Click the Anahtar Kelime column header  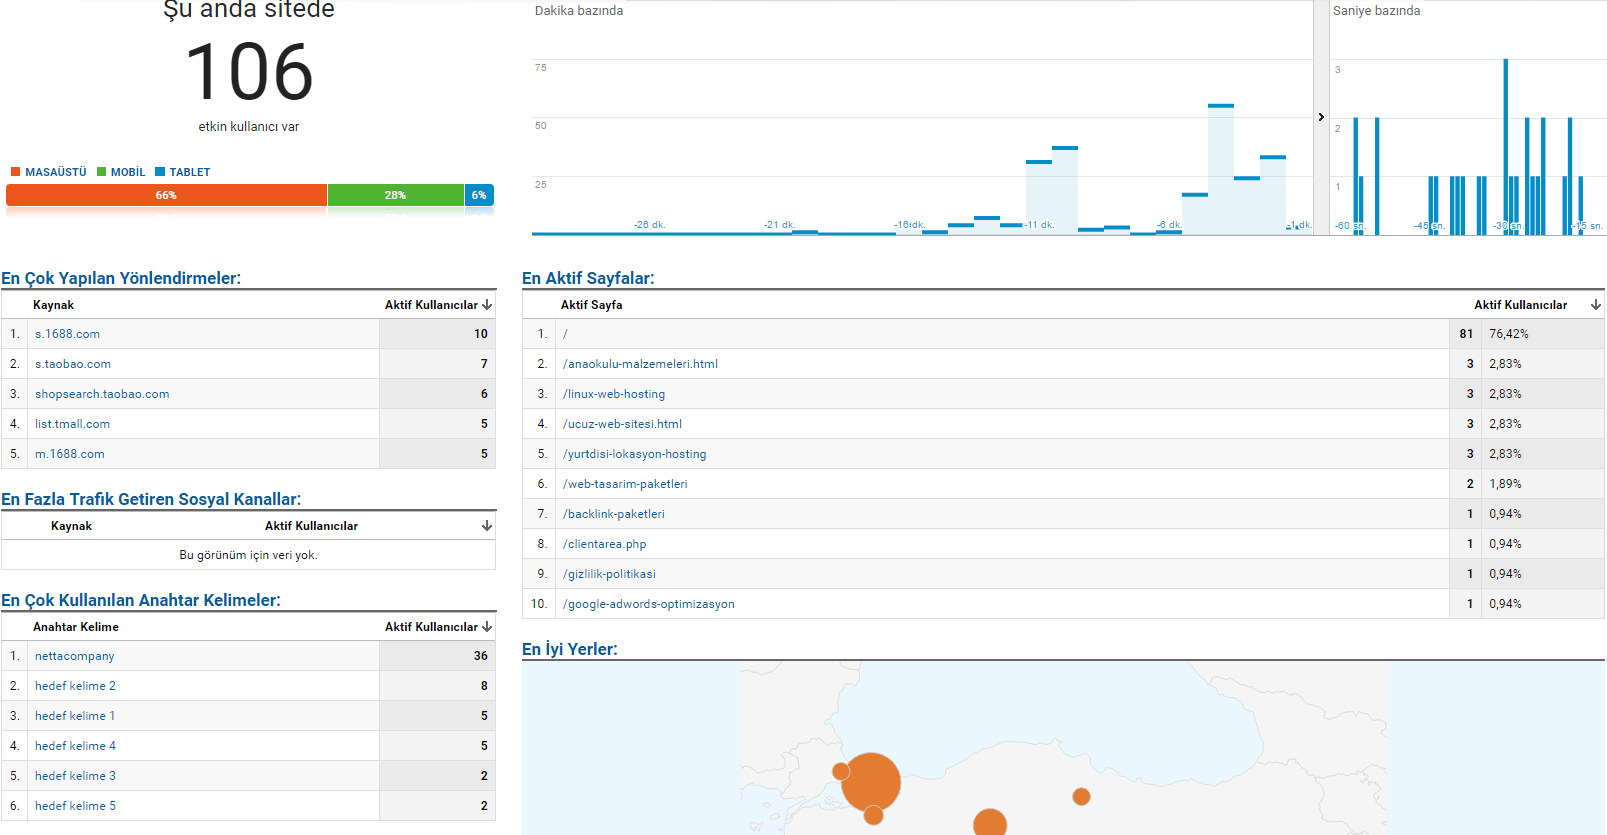click(76, 627)
